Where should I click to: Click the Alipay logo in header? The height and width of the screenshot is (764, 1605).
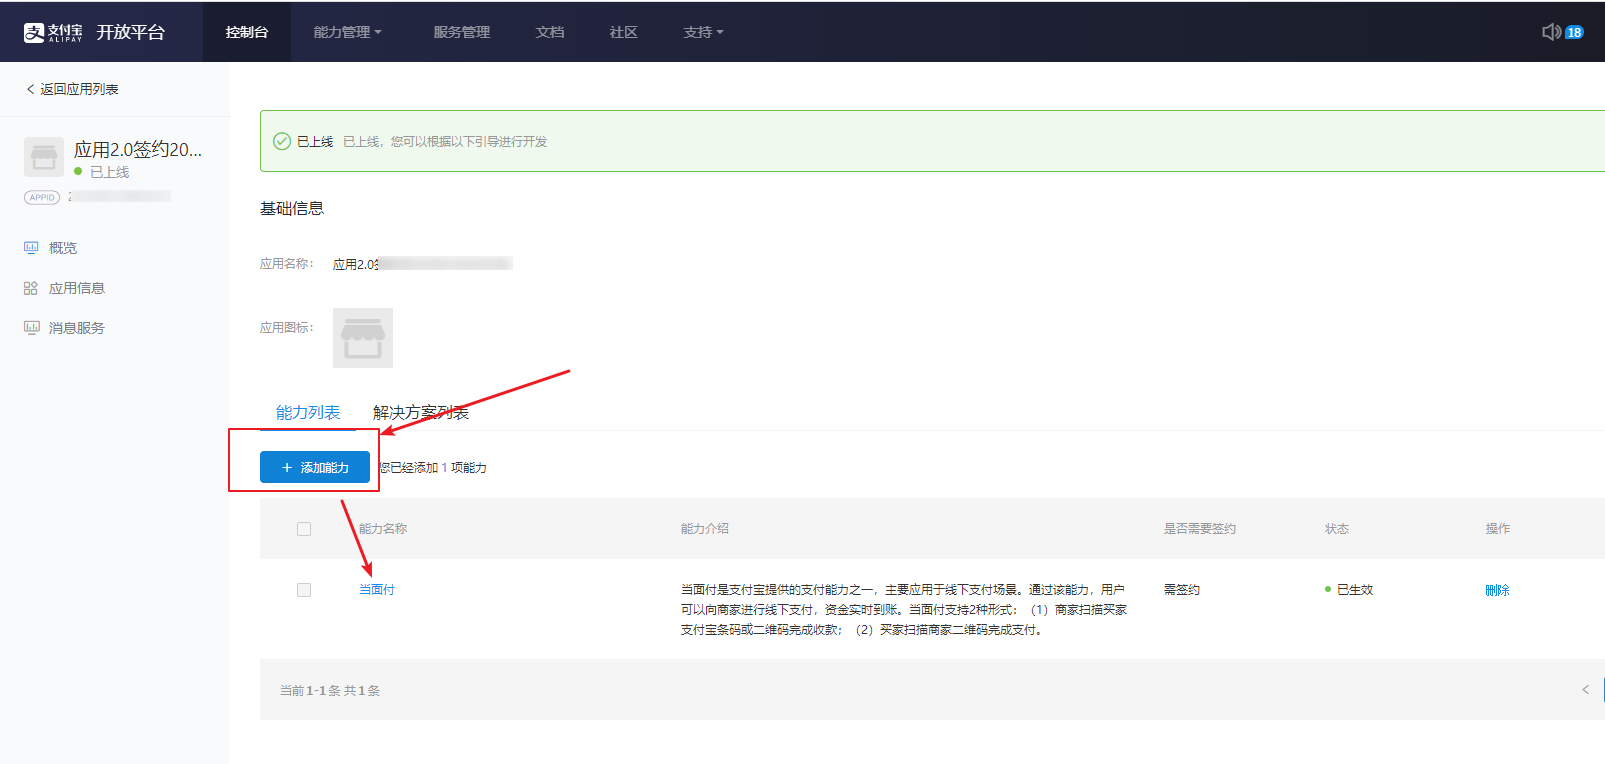coord(53,32)
